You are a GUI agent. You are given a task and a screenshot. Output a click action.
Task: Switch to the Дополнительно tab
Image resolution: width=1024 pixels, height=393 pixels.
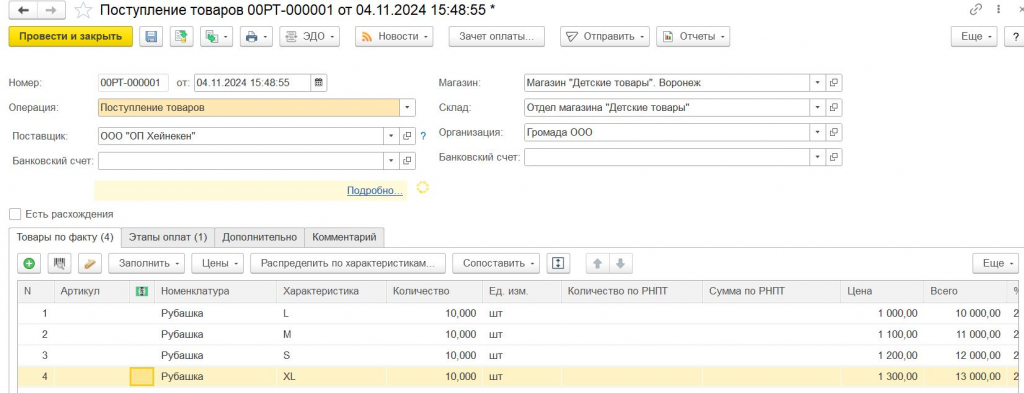coord(259,237)
